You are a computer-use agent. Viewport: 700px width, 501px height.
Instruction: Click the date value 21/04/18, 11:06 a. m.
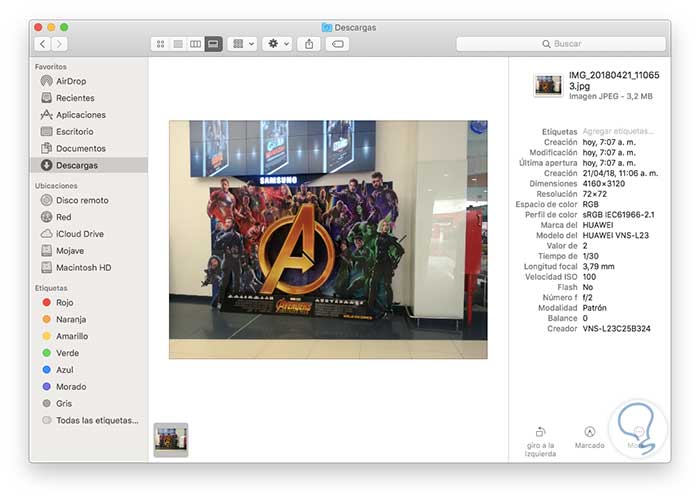coord(620,173)
